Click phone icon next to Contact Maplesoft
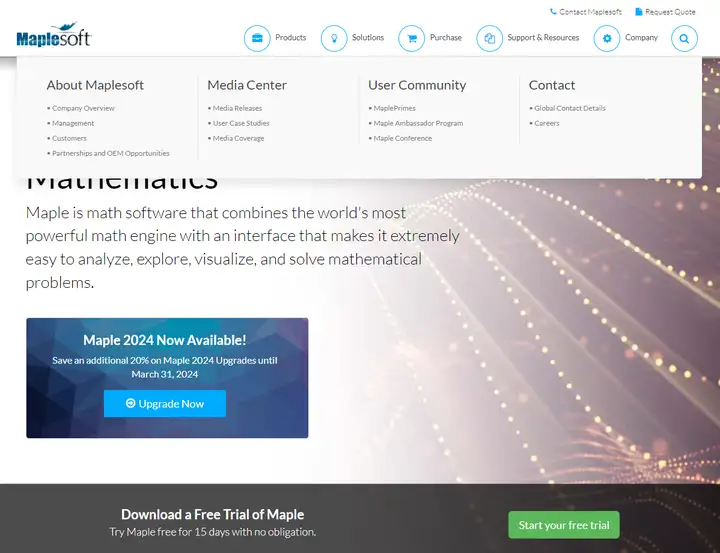The image size is (720, 553). pos(553,11)
